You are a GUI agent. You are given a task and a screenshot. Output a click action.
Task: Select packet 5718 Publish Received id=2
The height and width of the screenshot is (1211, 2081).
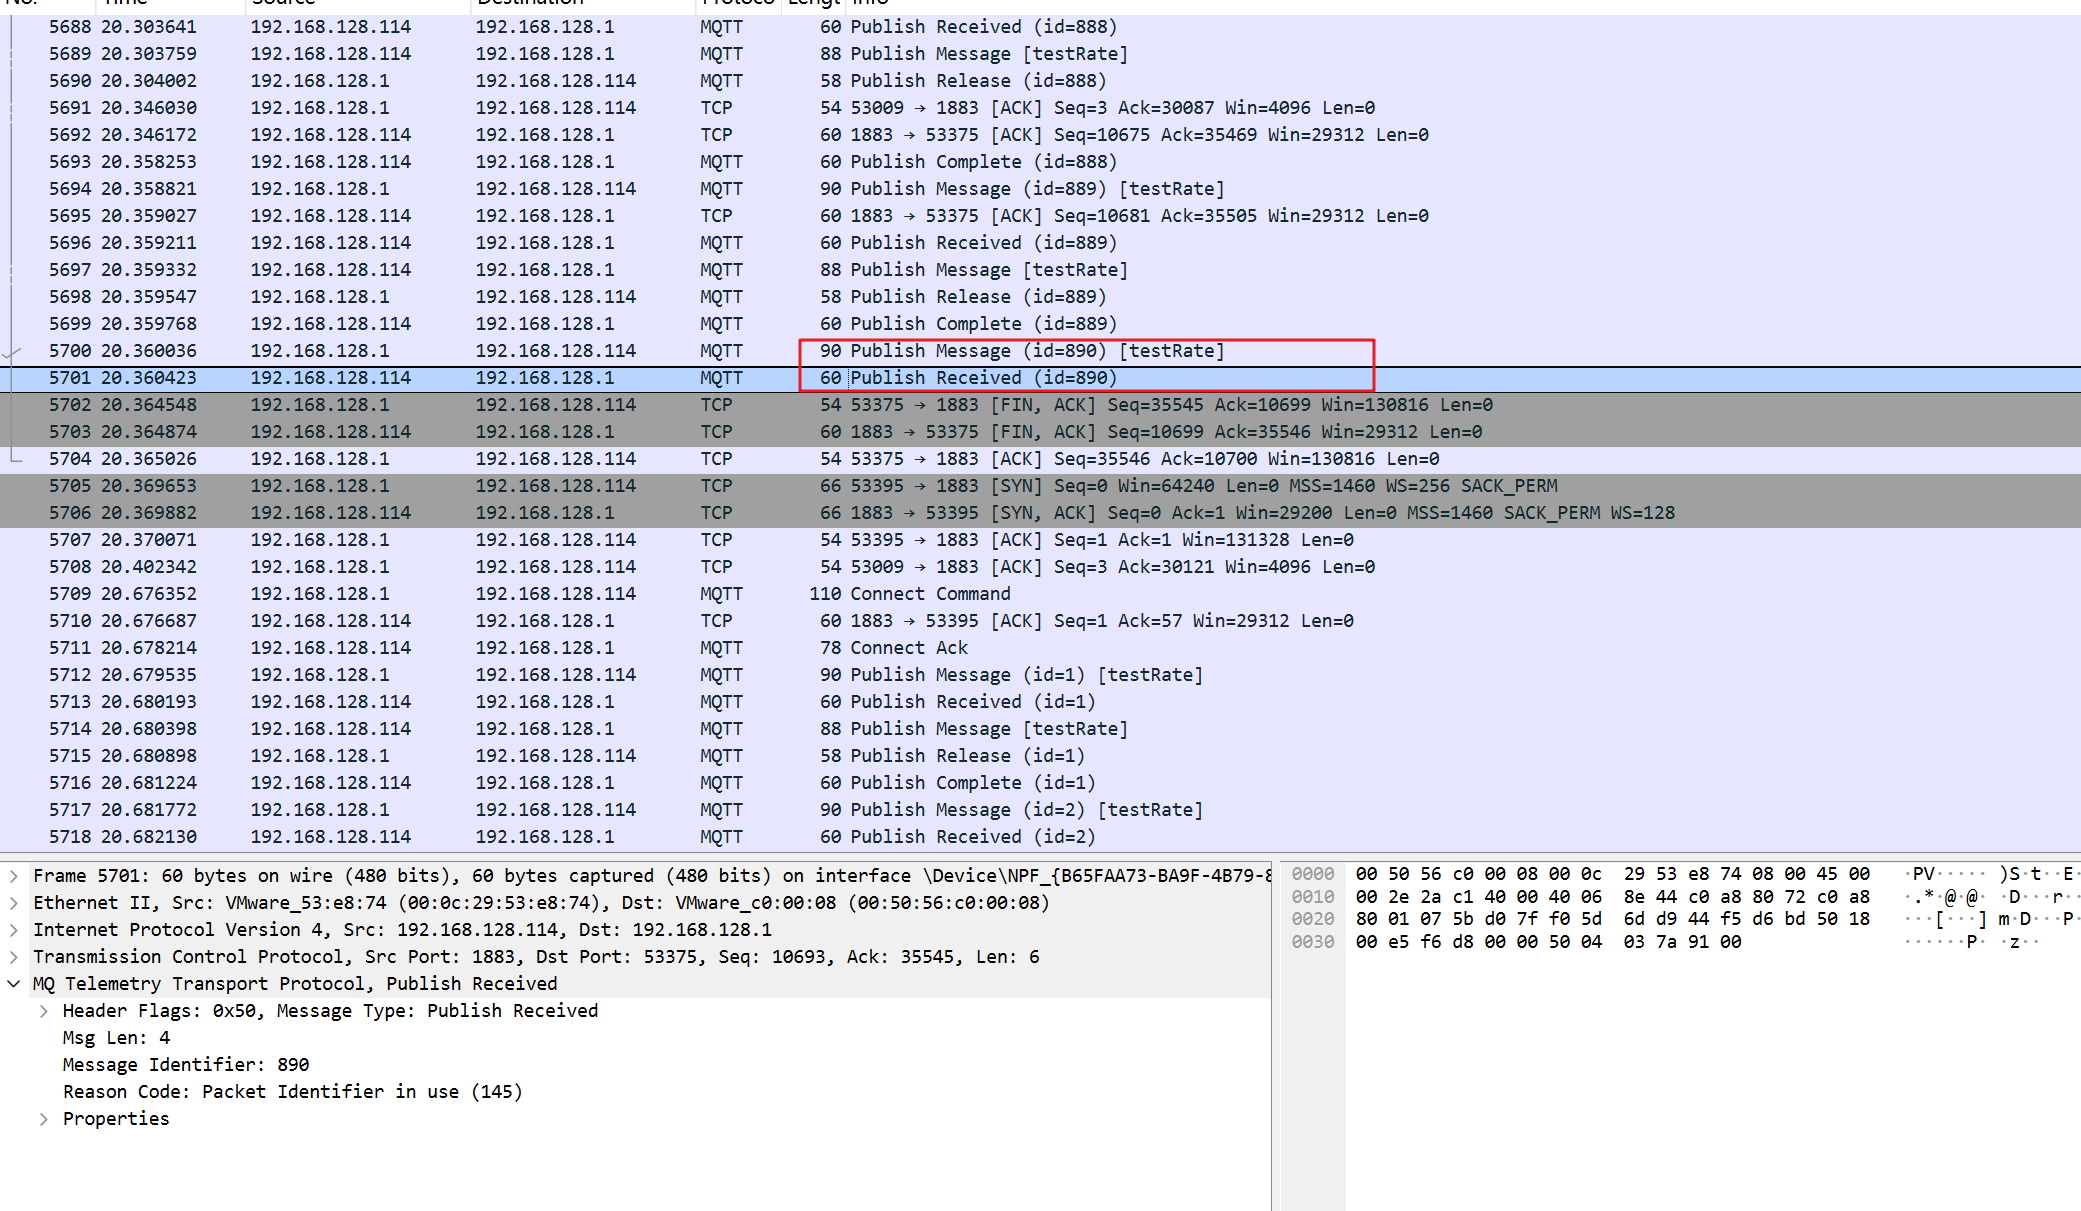(x=1040, y=837)
